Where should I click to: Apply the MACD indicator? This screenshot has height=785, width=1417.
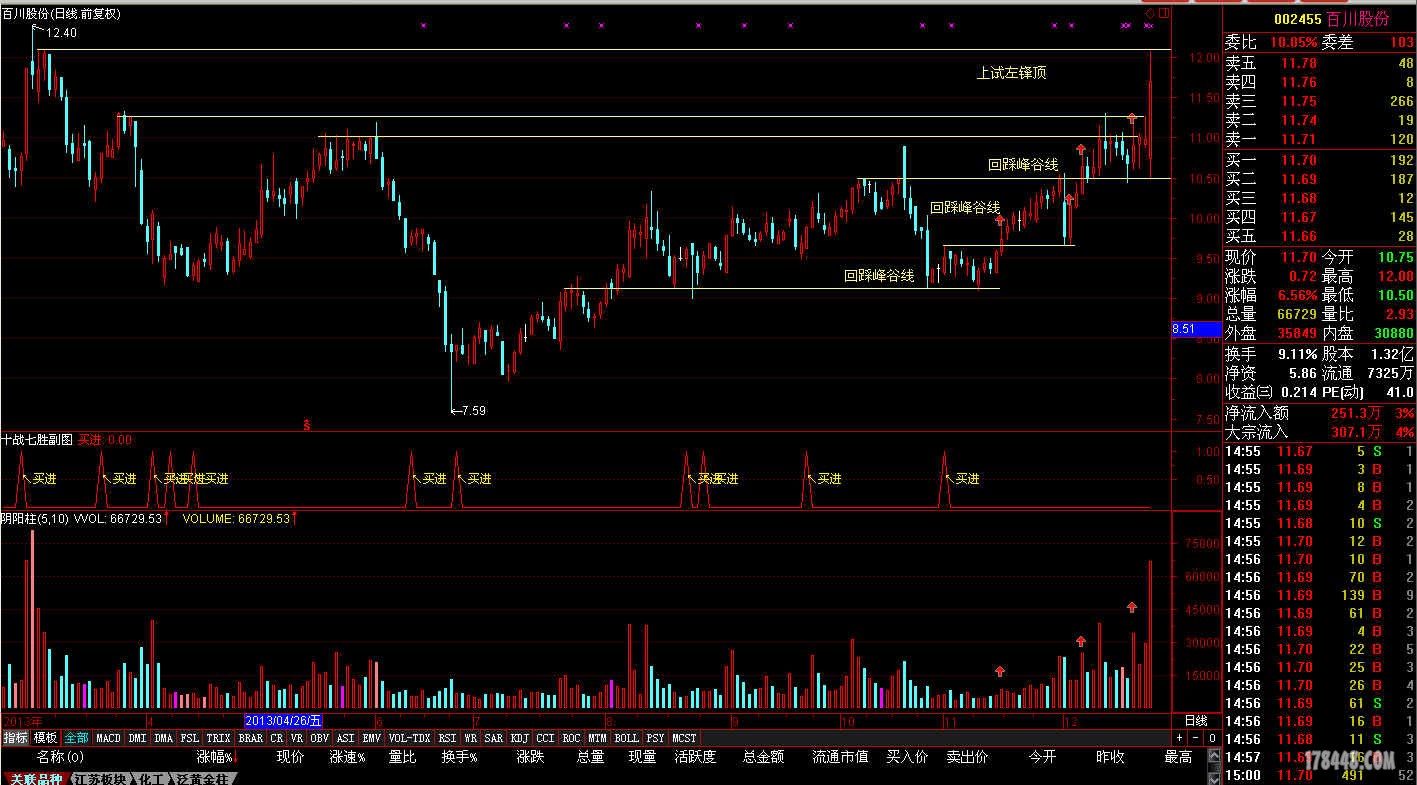coord(108,739)
